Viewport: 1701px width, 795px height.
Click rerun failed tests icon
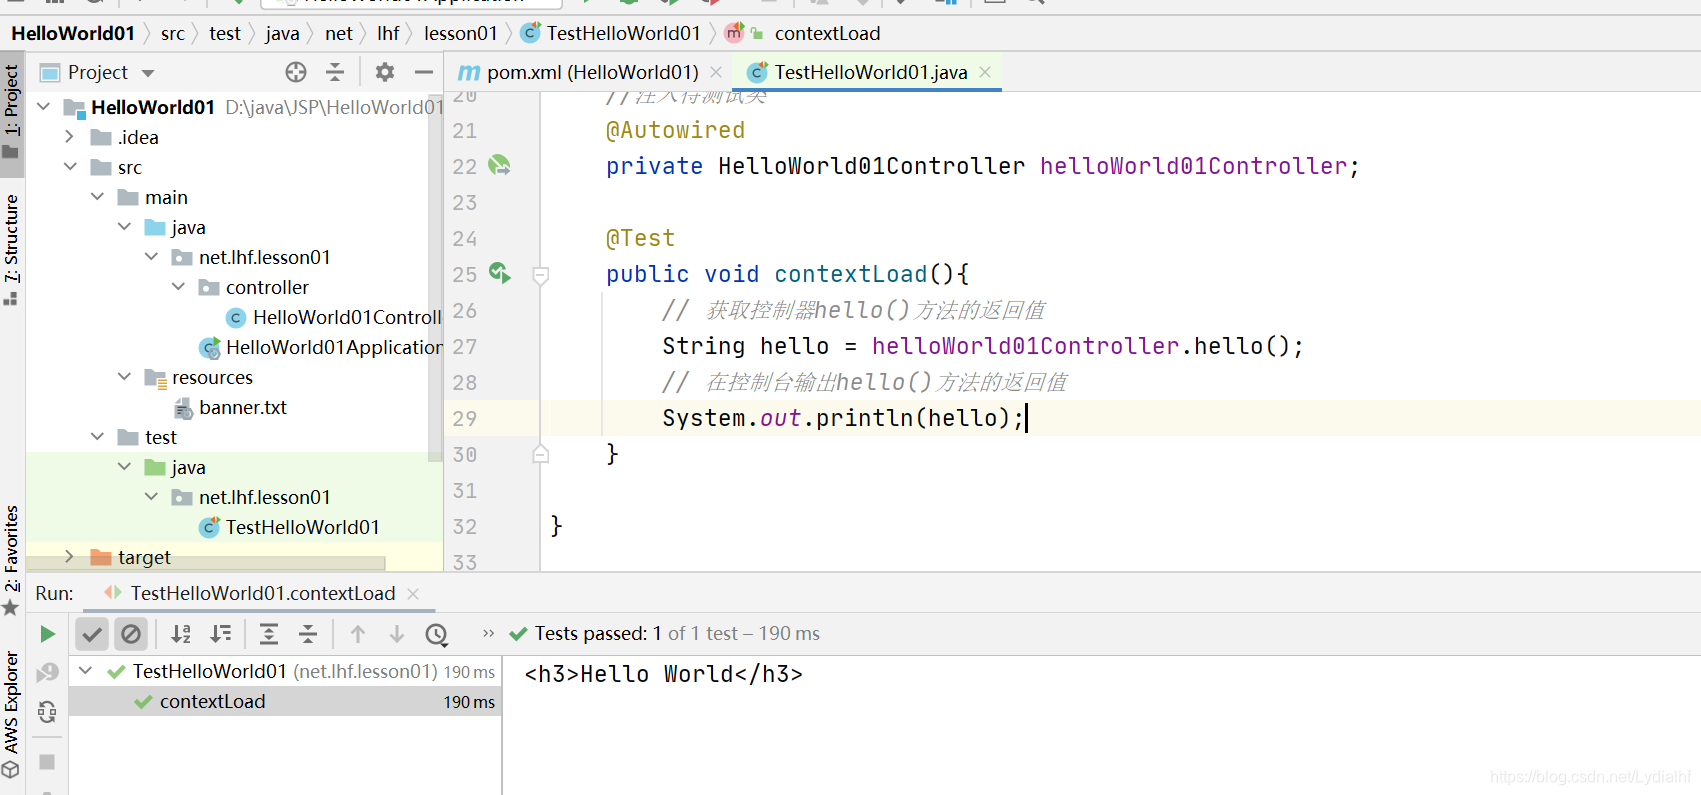tap(47, 673)
